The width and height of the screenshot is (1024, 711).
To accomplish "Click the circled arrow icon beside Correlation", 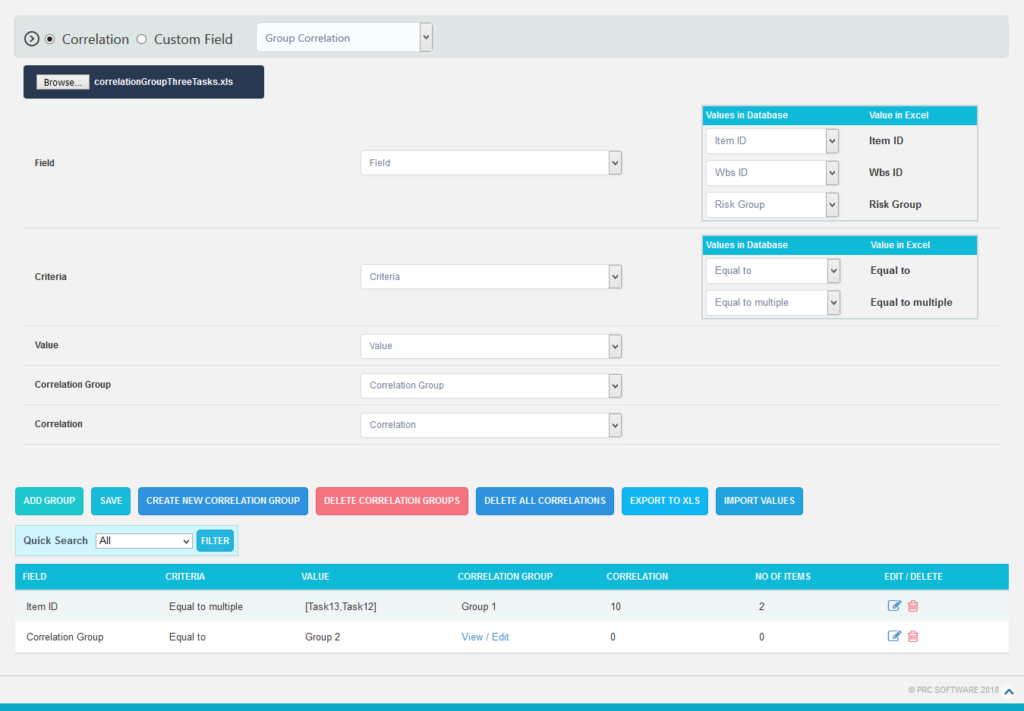I will (32, 39).
